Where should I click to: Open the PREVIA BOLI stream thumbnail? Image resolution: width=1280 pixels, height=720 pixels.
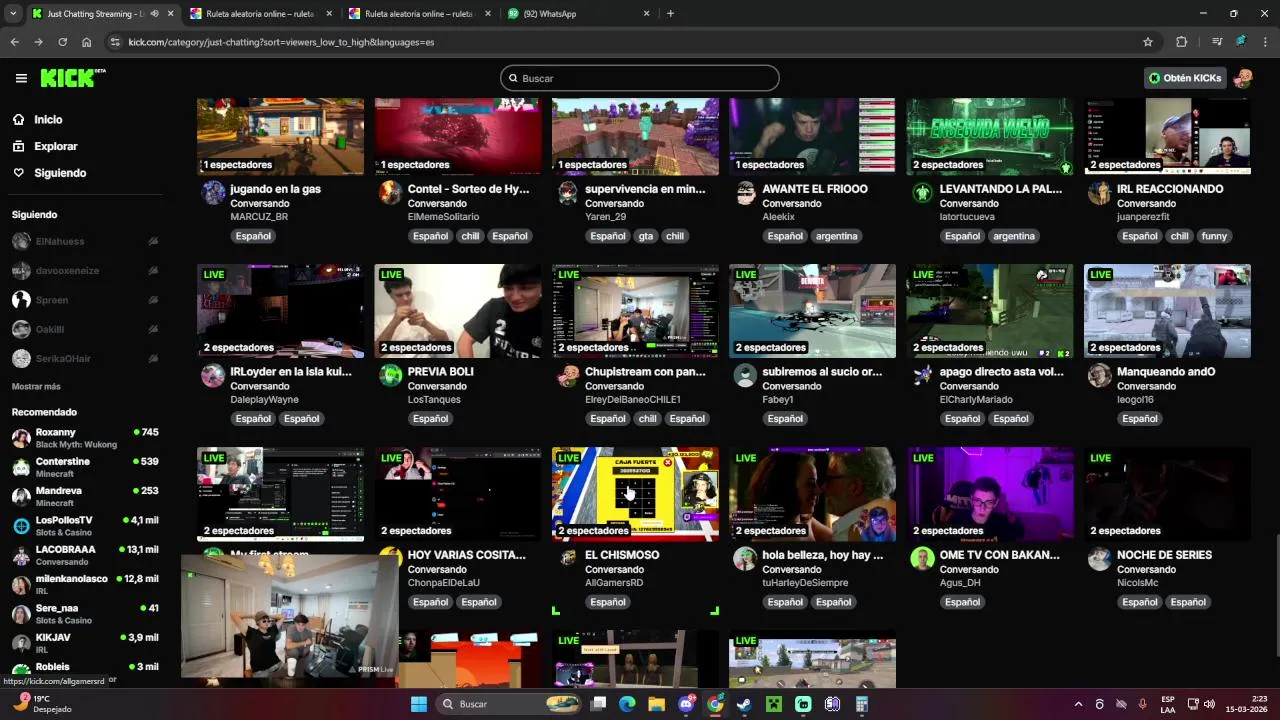tap(458, 311)
